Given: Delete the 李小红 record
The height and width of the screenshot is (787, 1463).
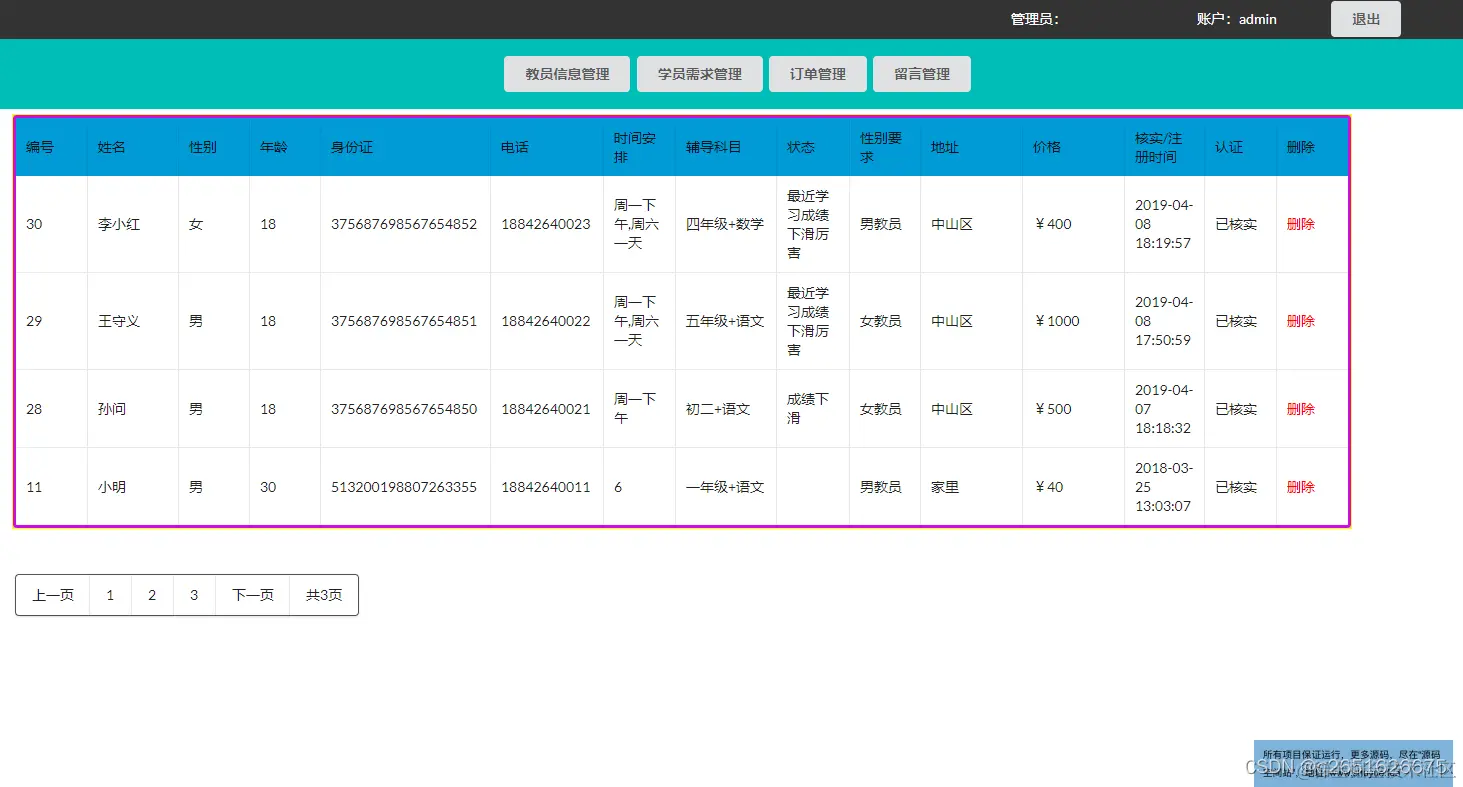Looking at the screenshot, I should pos(1300,224).
